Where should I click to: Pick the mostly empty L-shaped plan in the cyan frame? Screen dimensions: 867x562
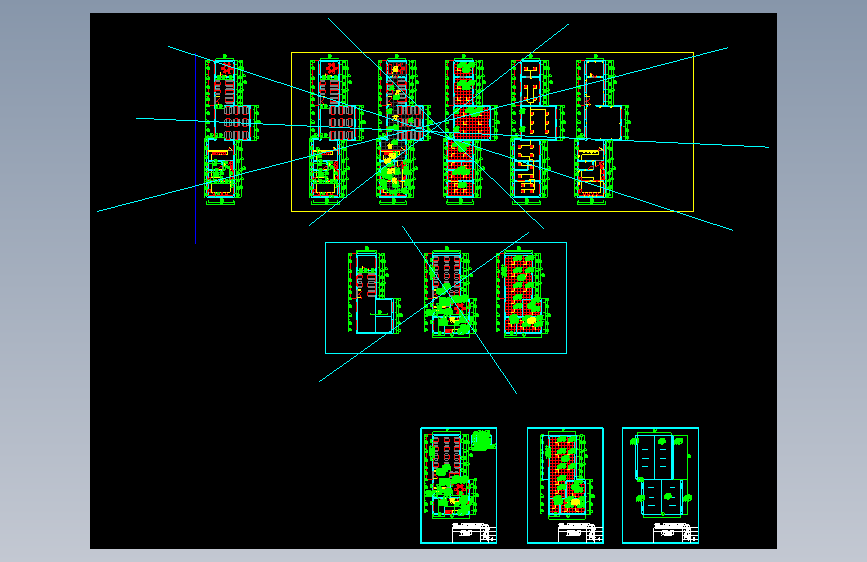point(374,292)
